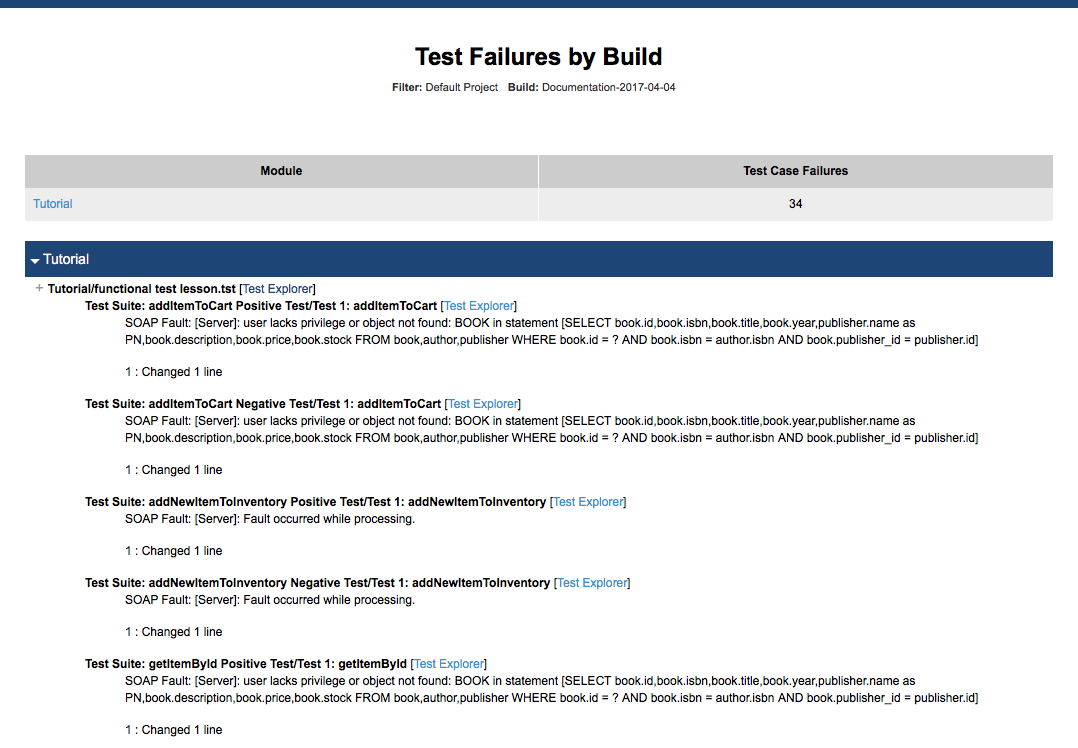Viewport: 1078px width, 748px height.
Task: Open Test Explorer for addNewItemToInventory Positive Test
Action: coord(588,502)
